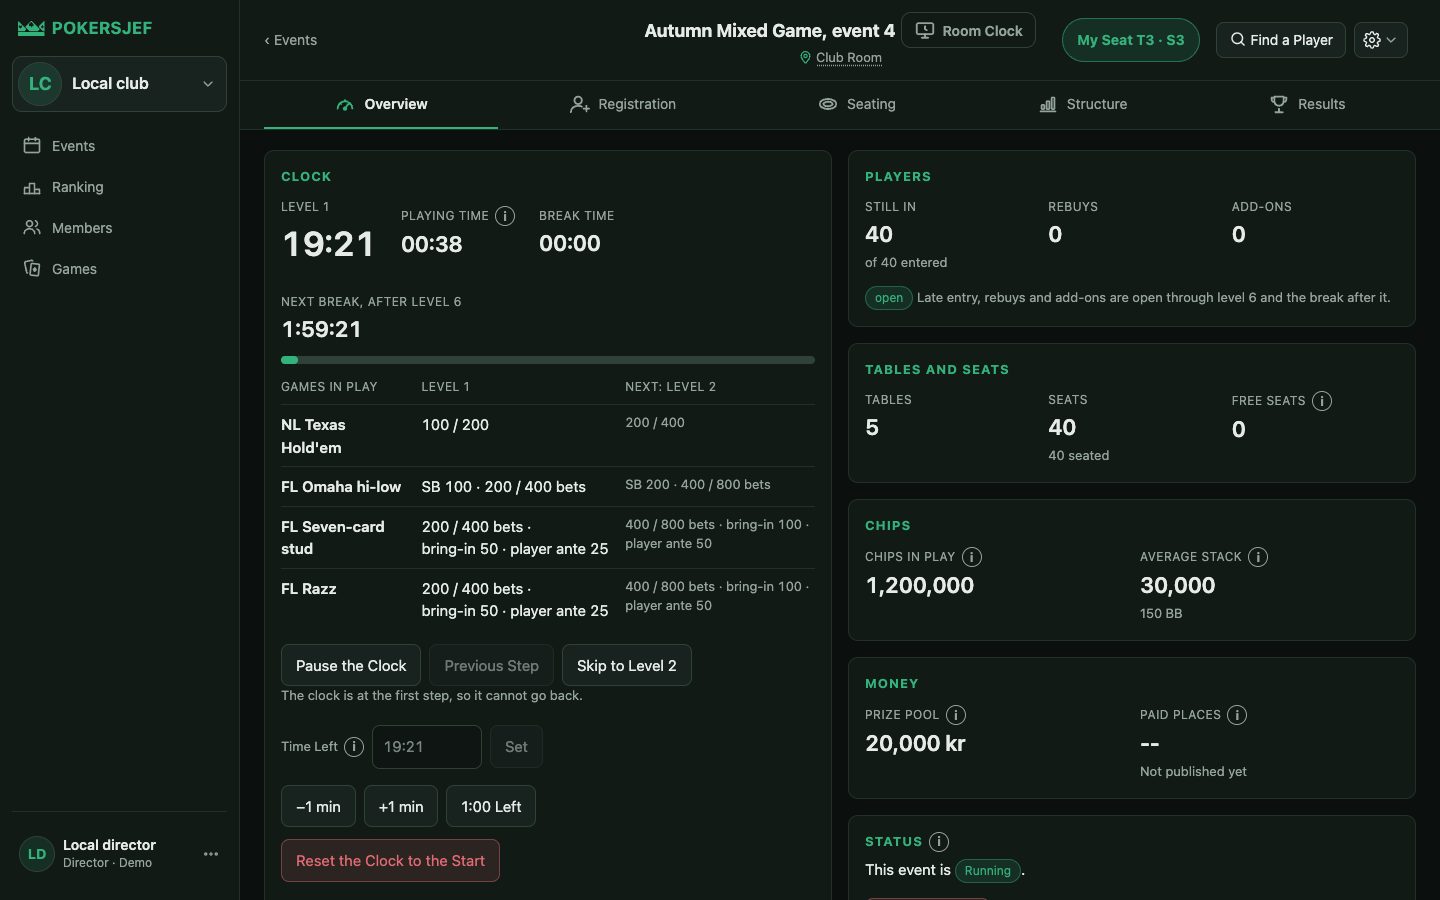Image resolution: width=1440 pixels, height=900 pixels.
Task: Switch to the Overview tab
Action: (381, 104)
